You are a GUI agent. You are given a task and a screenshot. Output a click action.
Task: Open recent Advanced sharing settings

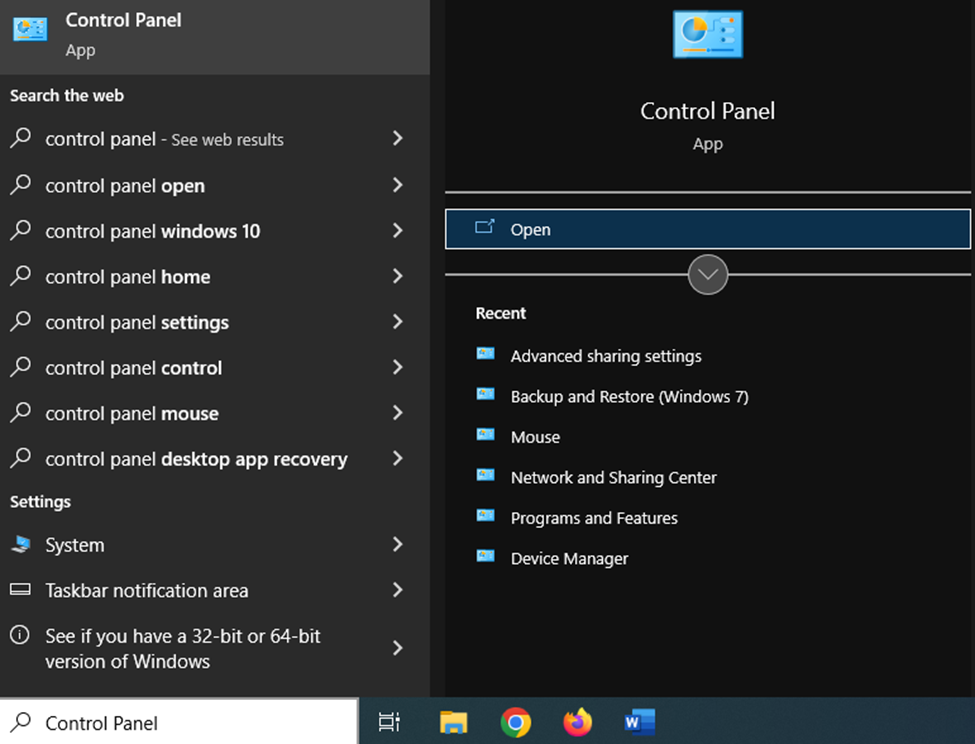pyautogui.click(x=605, y=356)
